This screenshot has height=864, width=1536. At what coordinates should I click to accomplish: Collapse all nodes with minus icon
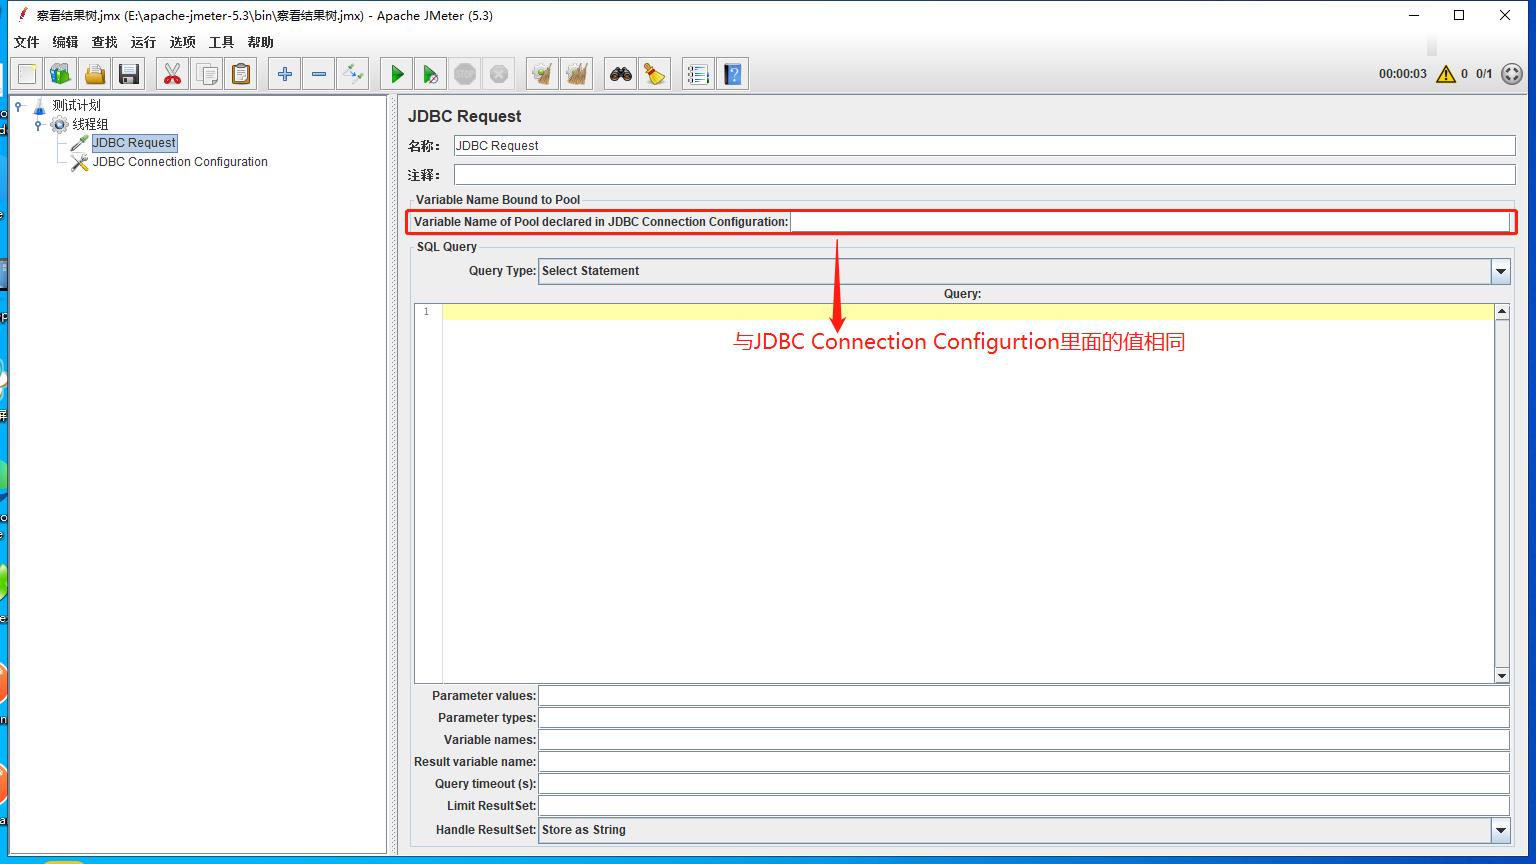tap(319, 74)
